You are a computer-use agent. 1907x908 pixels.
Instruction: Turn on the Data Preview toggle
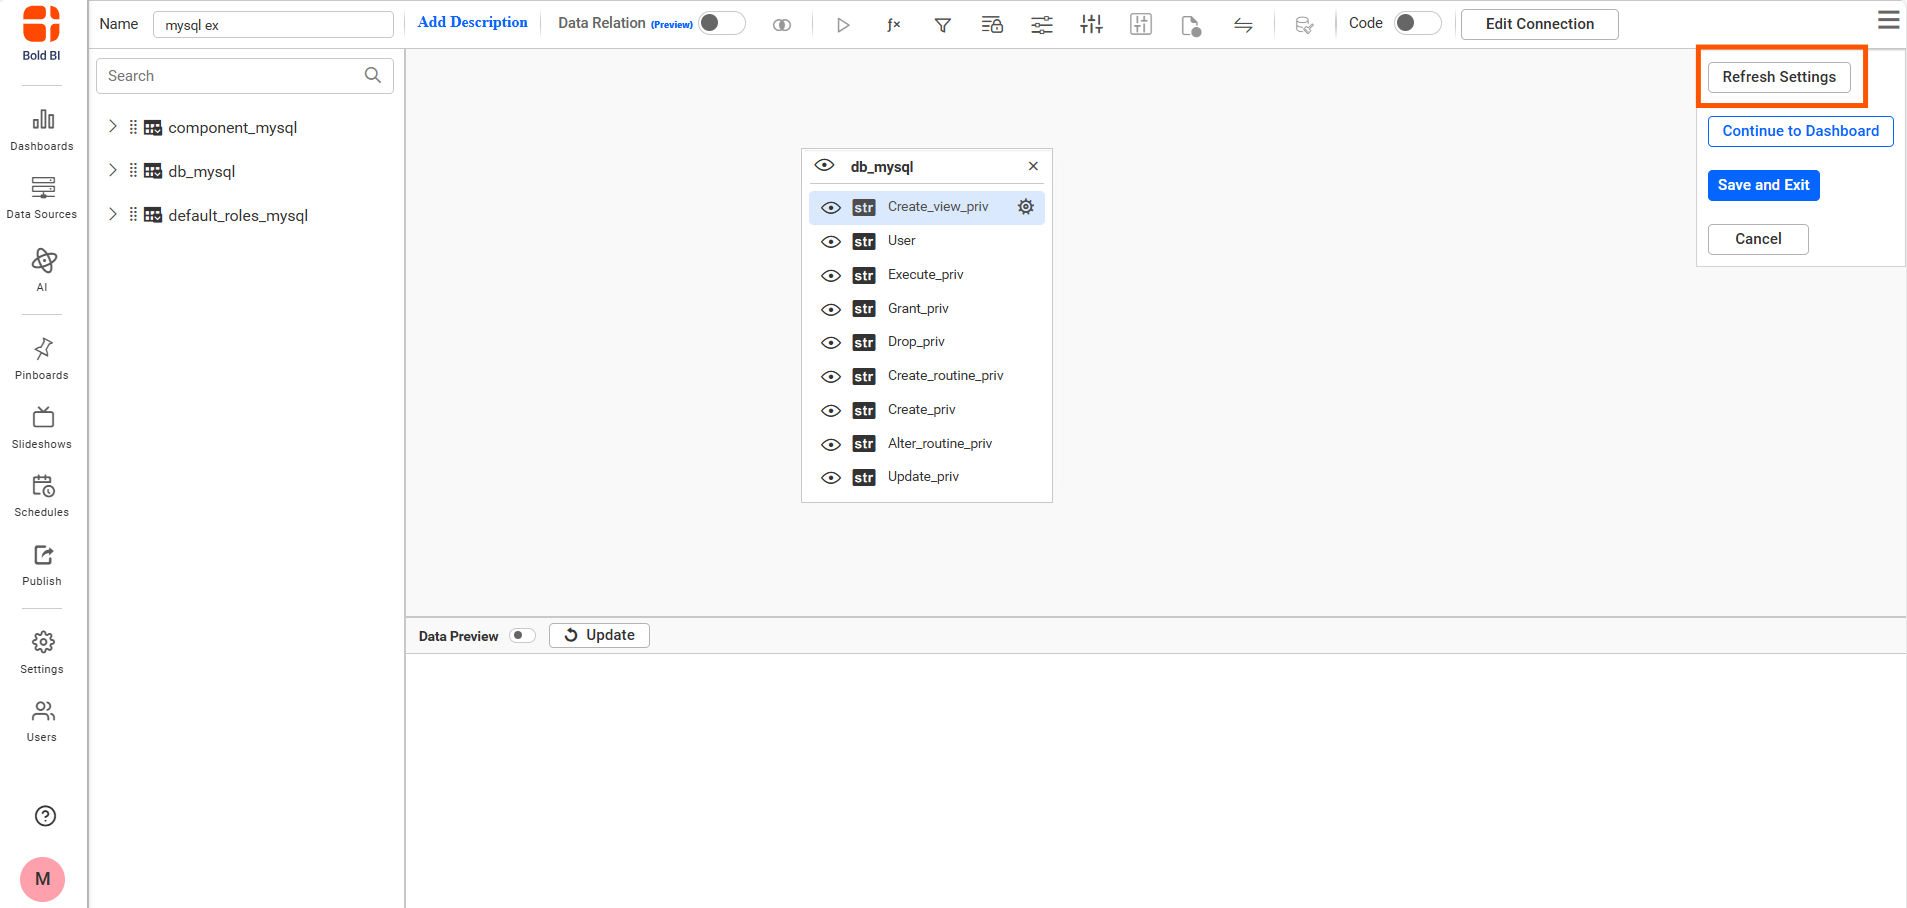click(522, 636)
